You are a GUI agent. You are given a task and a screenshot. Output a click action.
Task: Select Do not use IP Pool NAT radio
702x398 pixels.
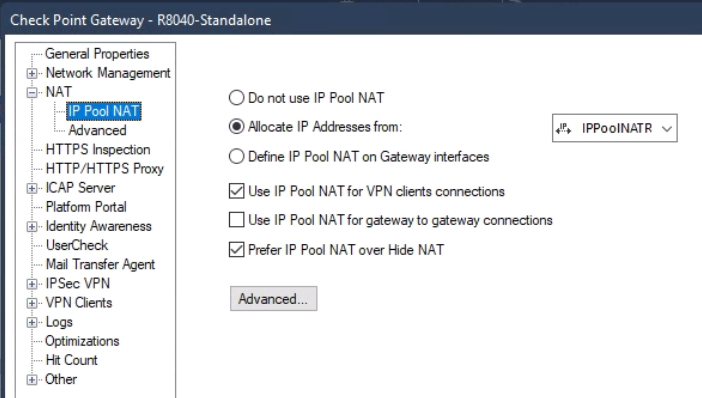pyautogui.click(x=236, y=98)
